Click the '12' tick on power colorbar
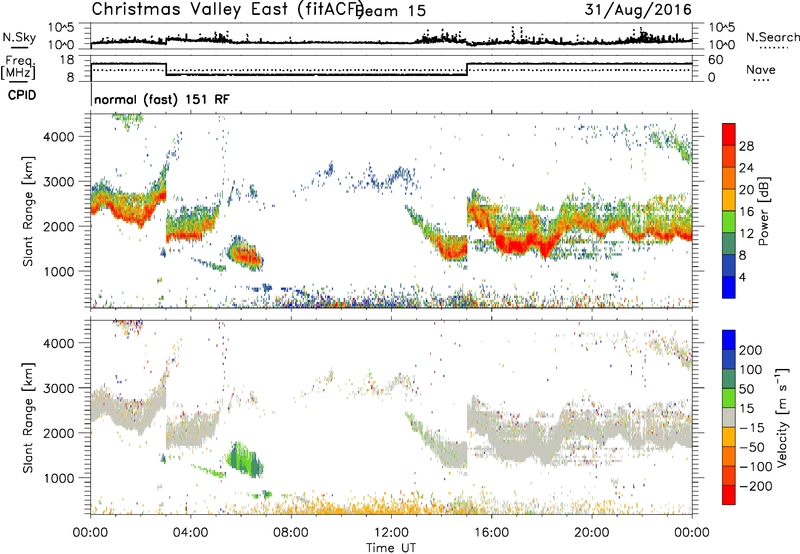Screen dimensions: 800x554 pos(746,234)
